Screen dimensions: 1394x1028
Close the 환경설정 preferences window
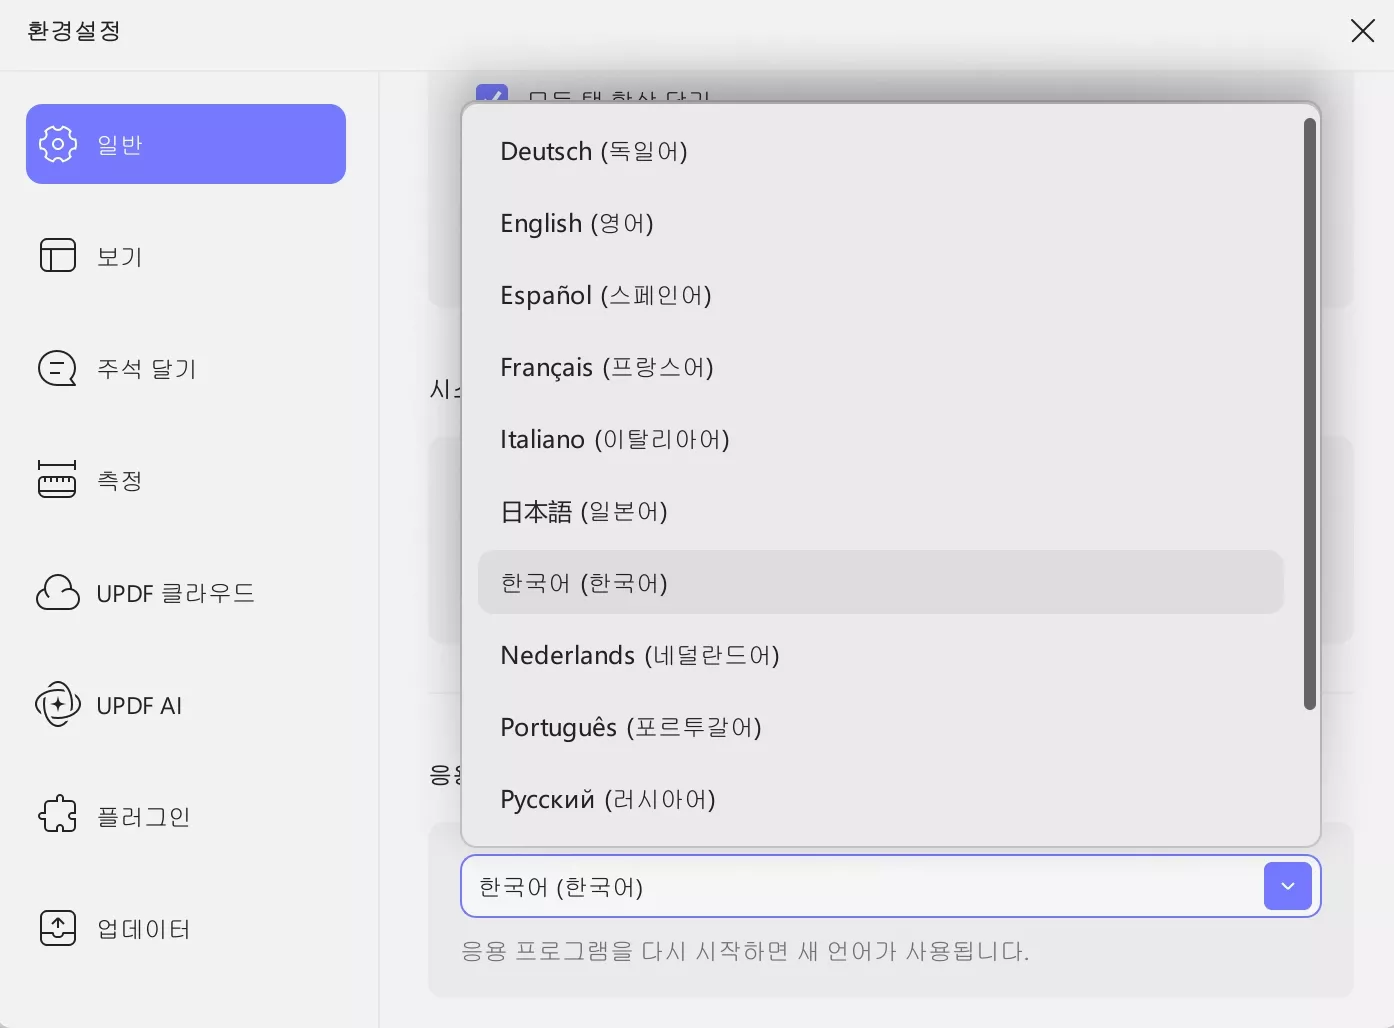[x=1362, y=31]
